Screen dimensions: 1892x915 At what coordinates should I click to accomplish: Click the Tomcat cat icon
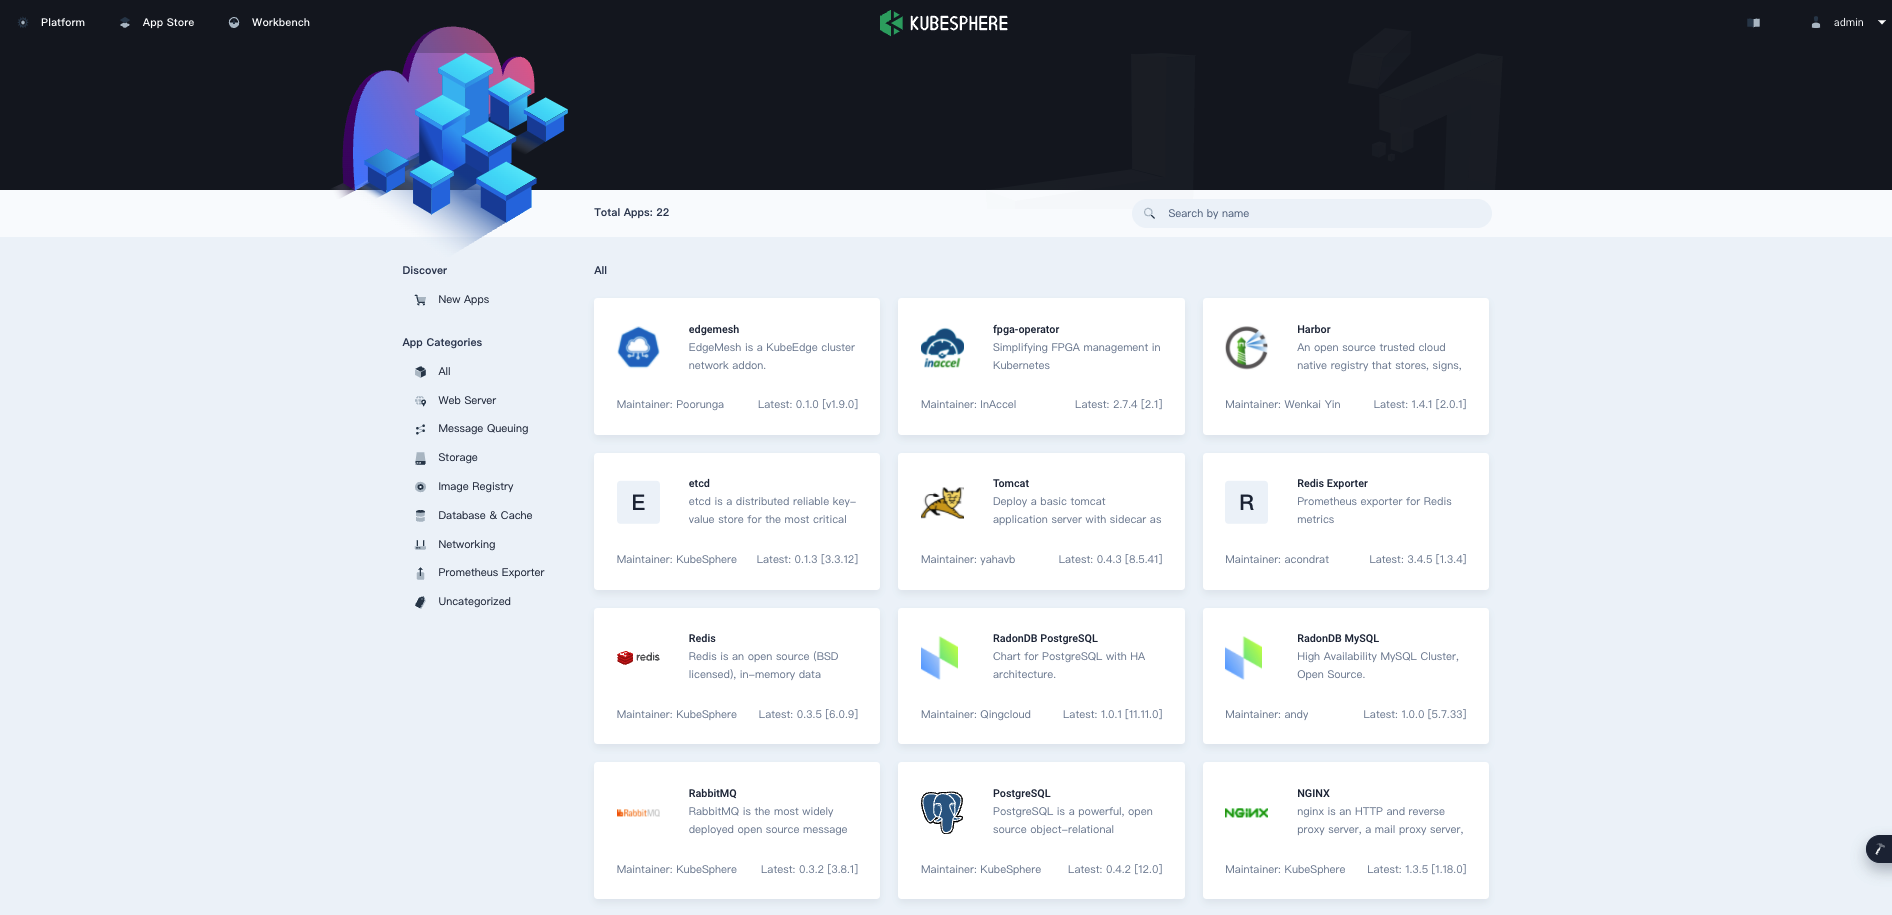click(942, 503)
